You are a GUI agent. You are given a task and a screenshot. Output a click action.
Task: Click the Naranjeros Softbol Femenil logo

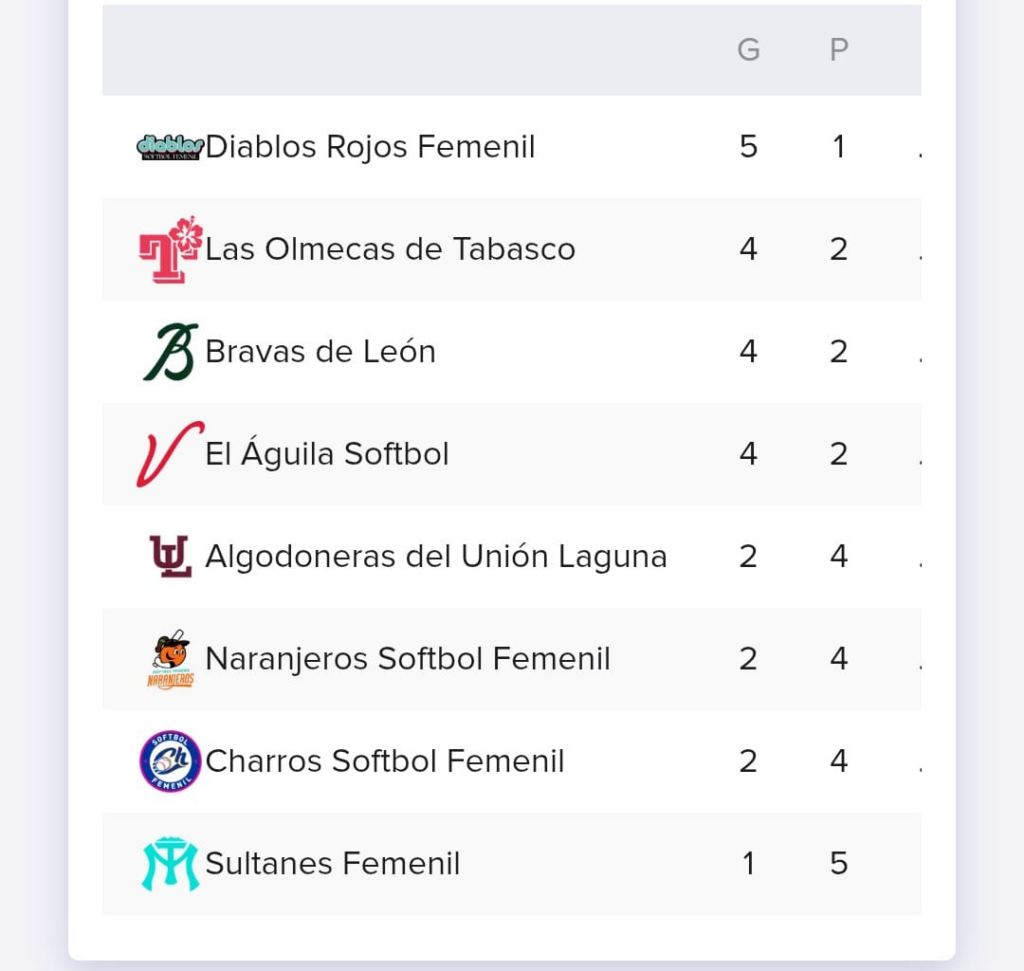pyautogui.click(x=170, y=659)
